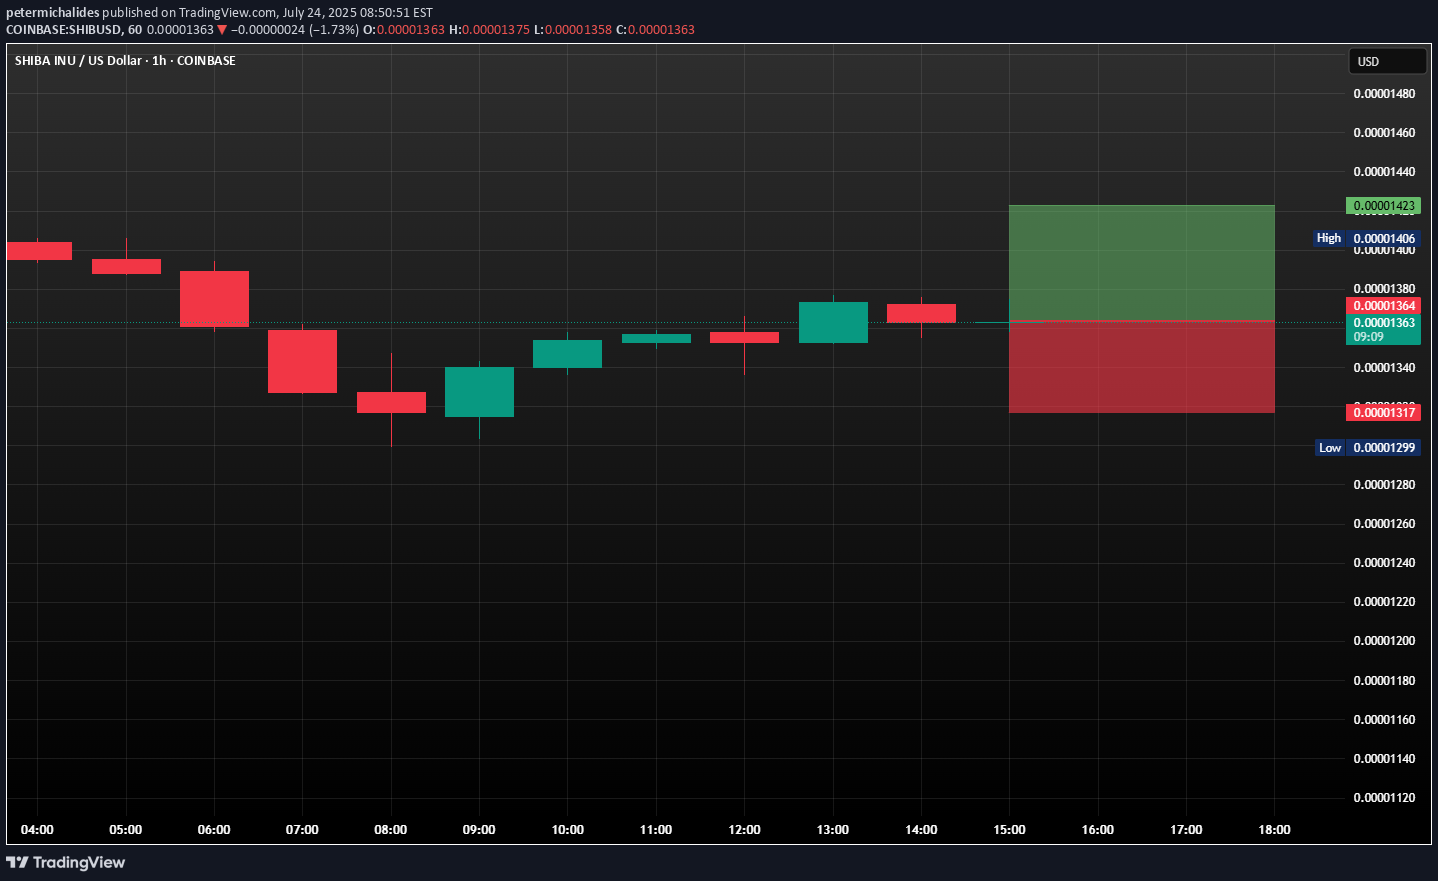
Task: Select the red candle at 08:00
Action: pyautogui.click(x=391, y=402)
